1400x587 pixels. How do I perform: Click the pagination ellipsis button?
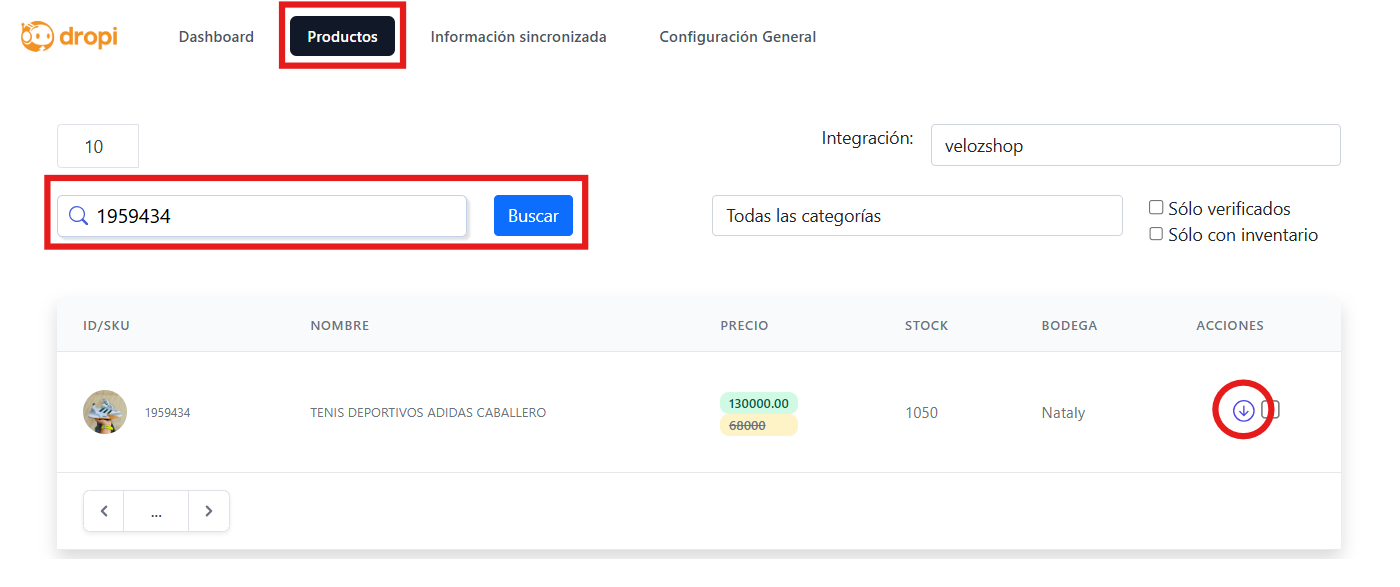coord(156,511)
